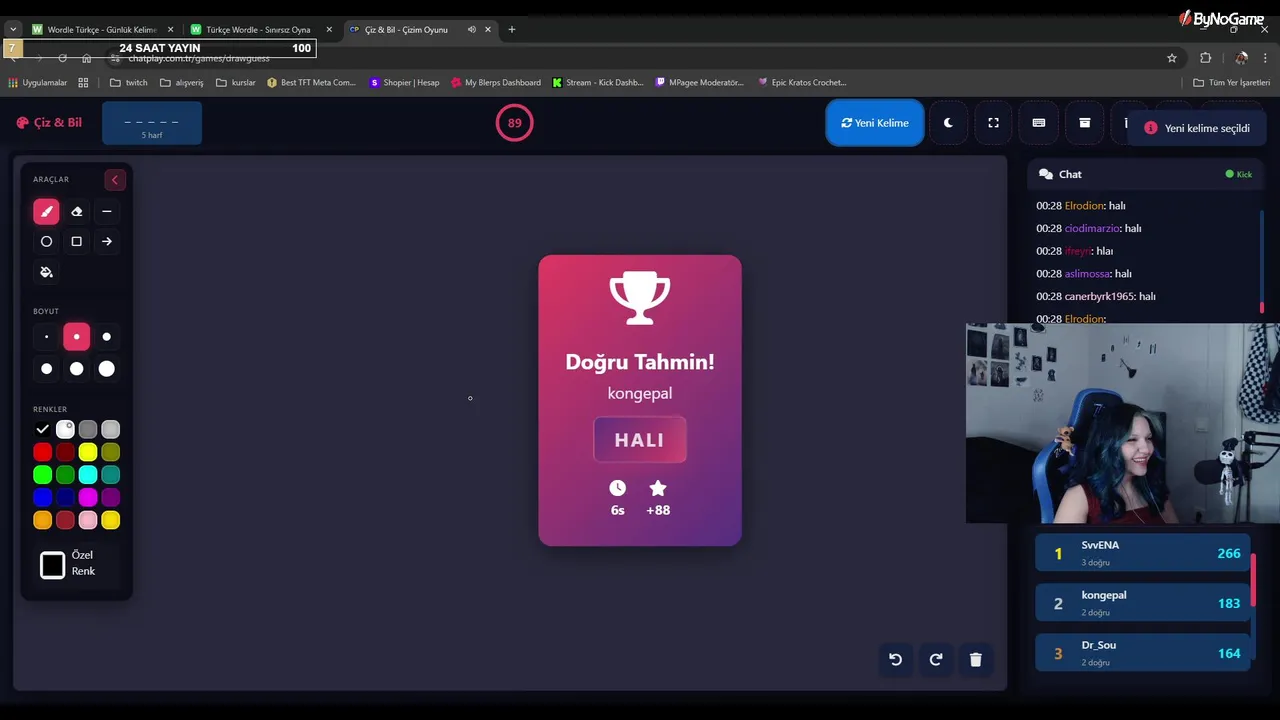This screenshot has width=1280, height=720.
Task: Undo the last drawing stroke
Action: 896,659
